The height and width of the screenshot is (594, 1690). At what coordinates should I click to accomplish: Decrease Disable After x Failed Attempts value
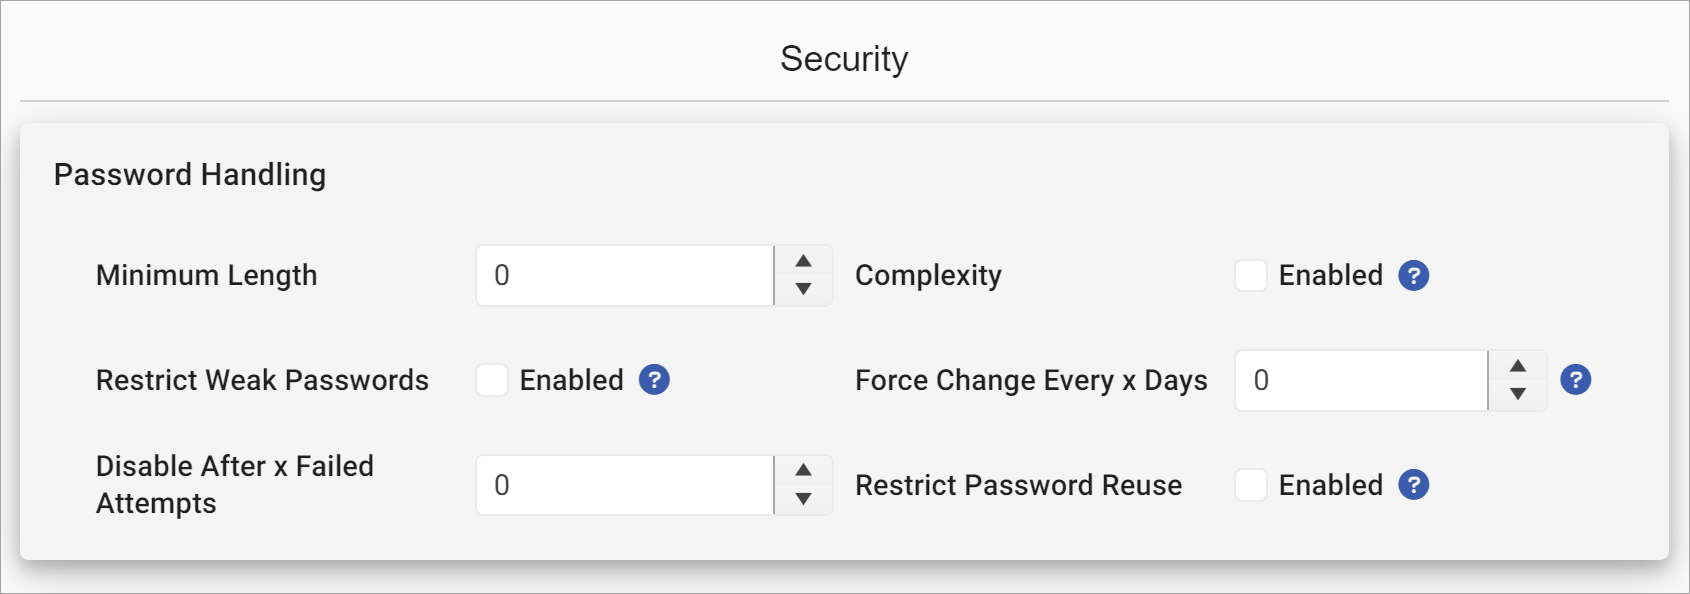coord(803,499)
